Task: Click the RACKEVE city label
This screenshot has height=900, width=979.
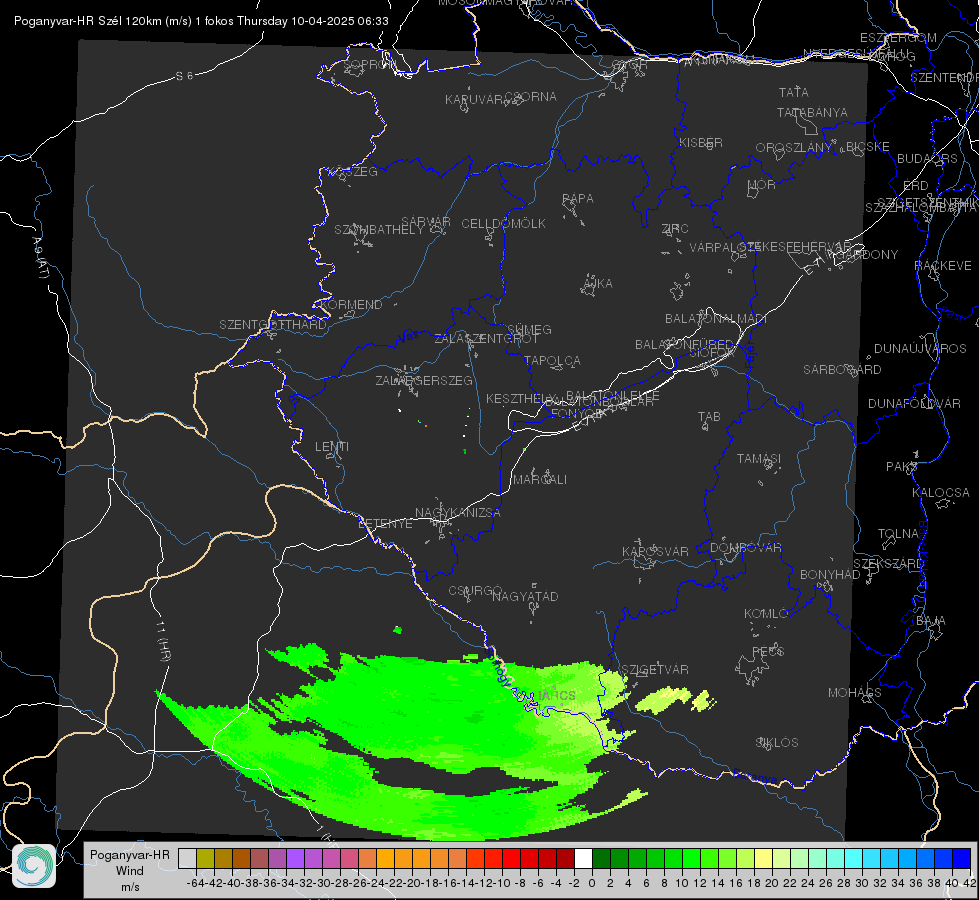Action: point(943,266)
